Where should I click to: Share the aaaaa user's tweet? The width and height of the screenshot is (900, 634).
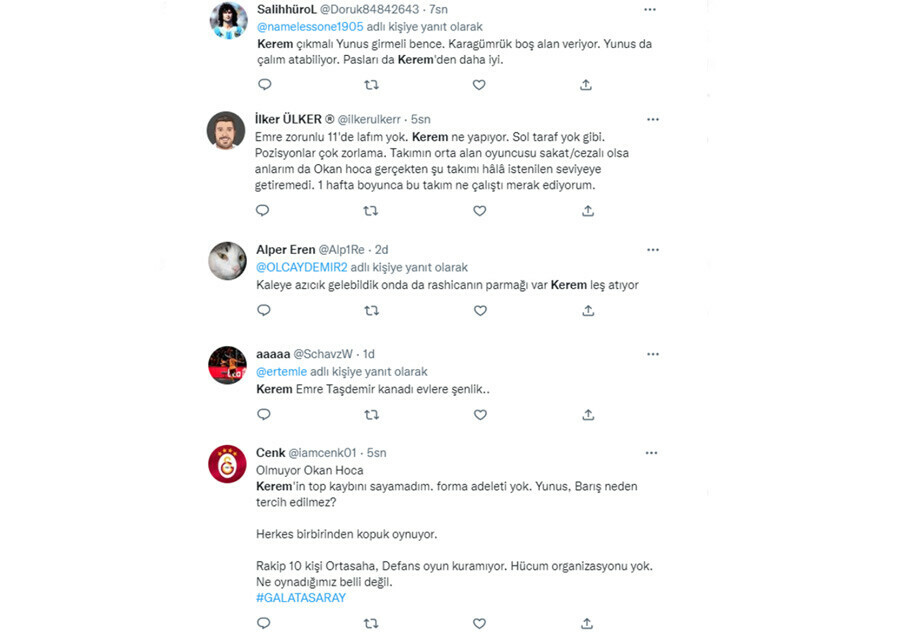[x=588, y=414]
